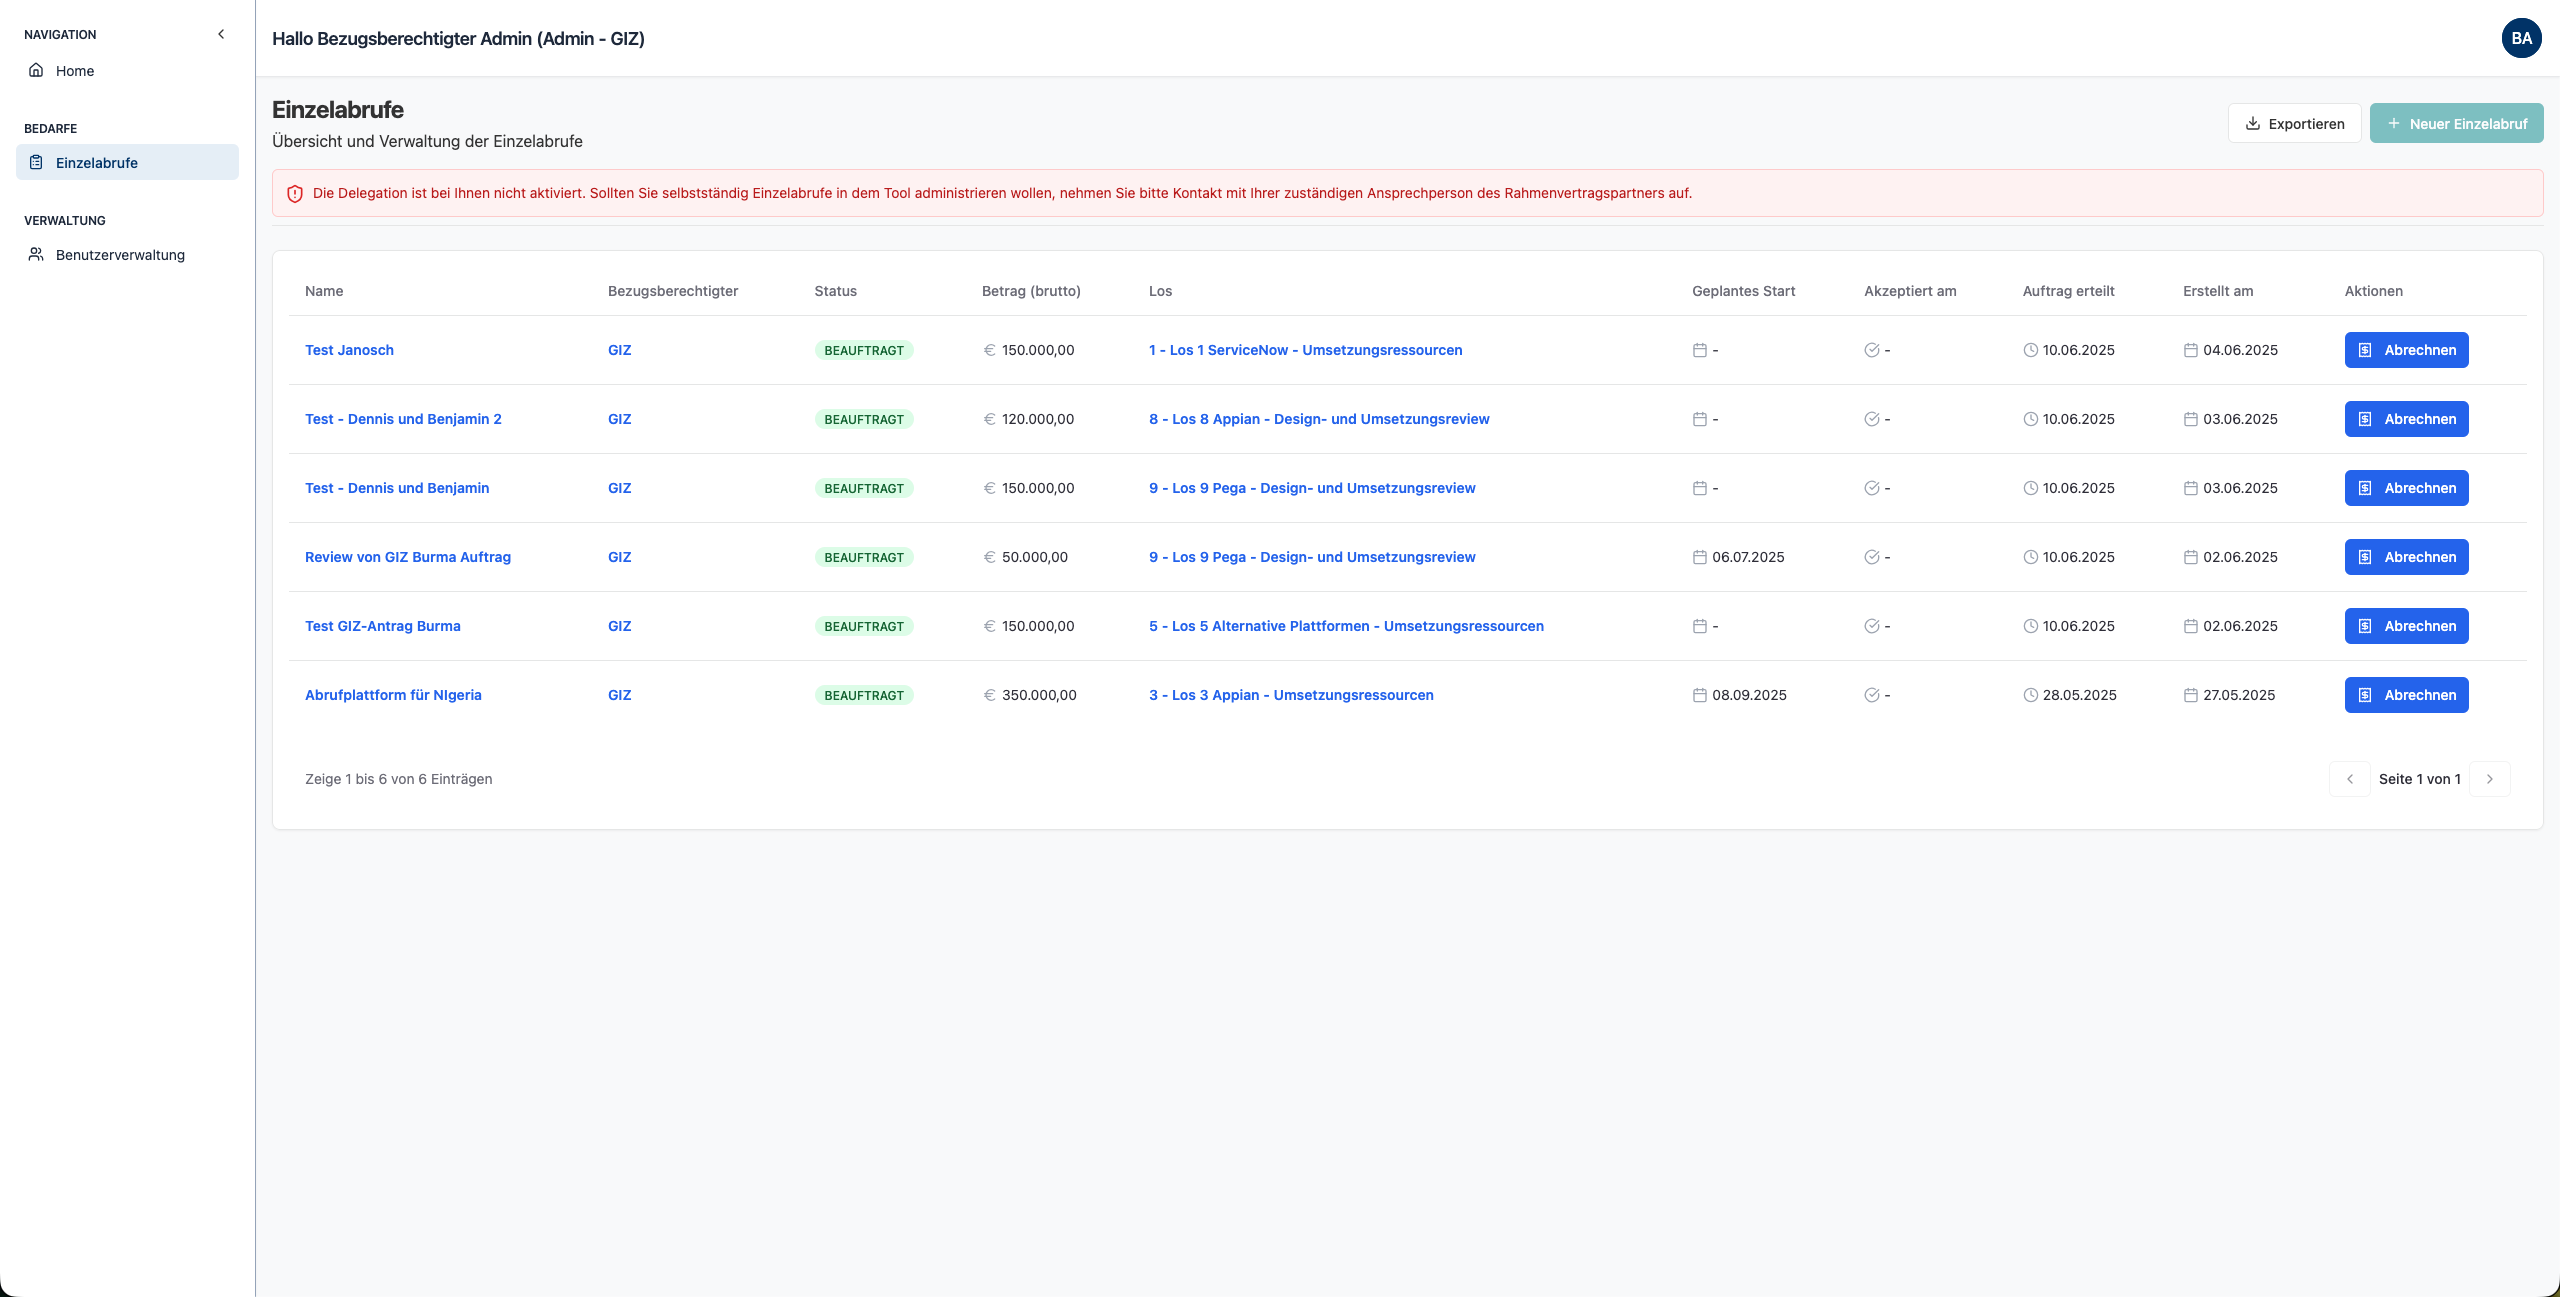This screenshot has width=2560, height=1297.
Task: Open the BA user avatar menu
Action: point(2521,38)
